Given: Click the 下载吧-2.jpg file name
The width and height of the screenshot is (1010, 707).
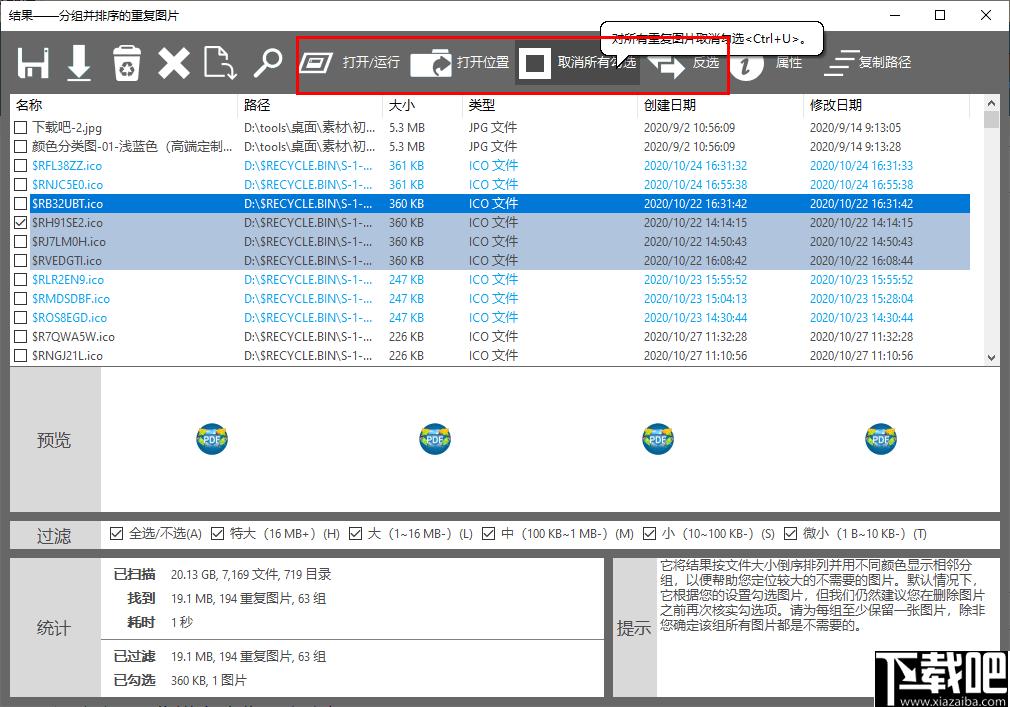Looking at the screenshot, I should (x=67, y=127).
